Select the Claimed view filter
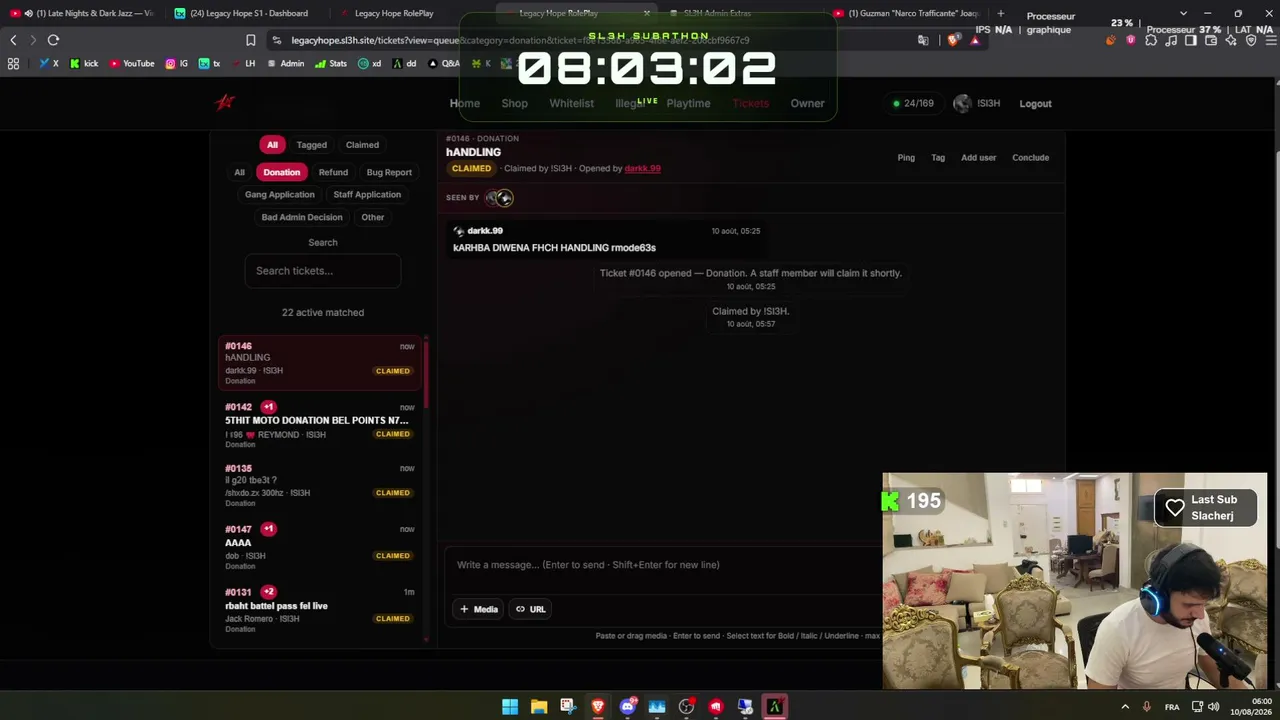This screenshot has height=720, width=1280. pos(362,145)
